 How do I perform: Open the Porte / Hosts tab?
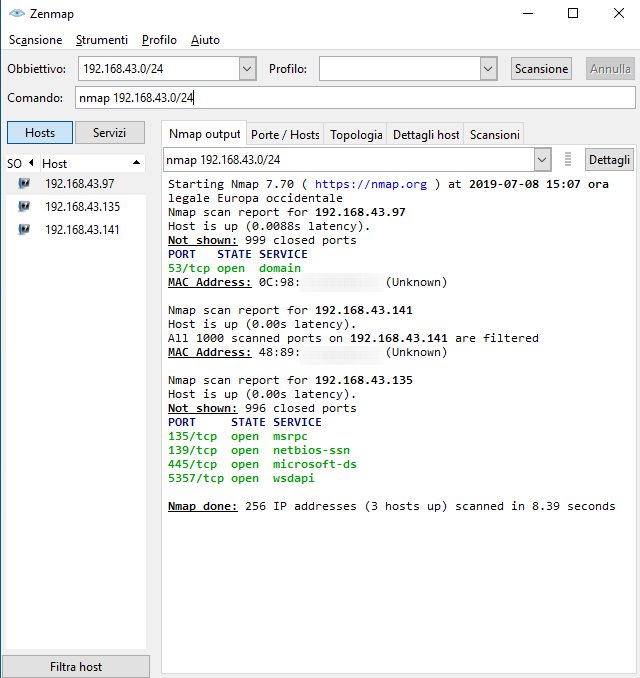pyautogui.click(x=285, y=134)
